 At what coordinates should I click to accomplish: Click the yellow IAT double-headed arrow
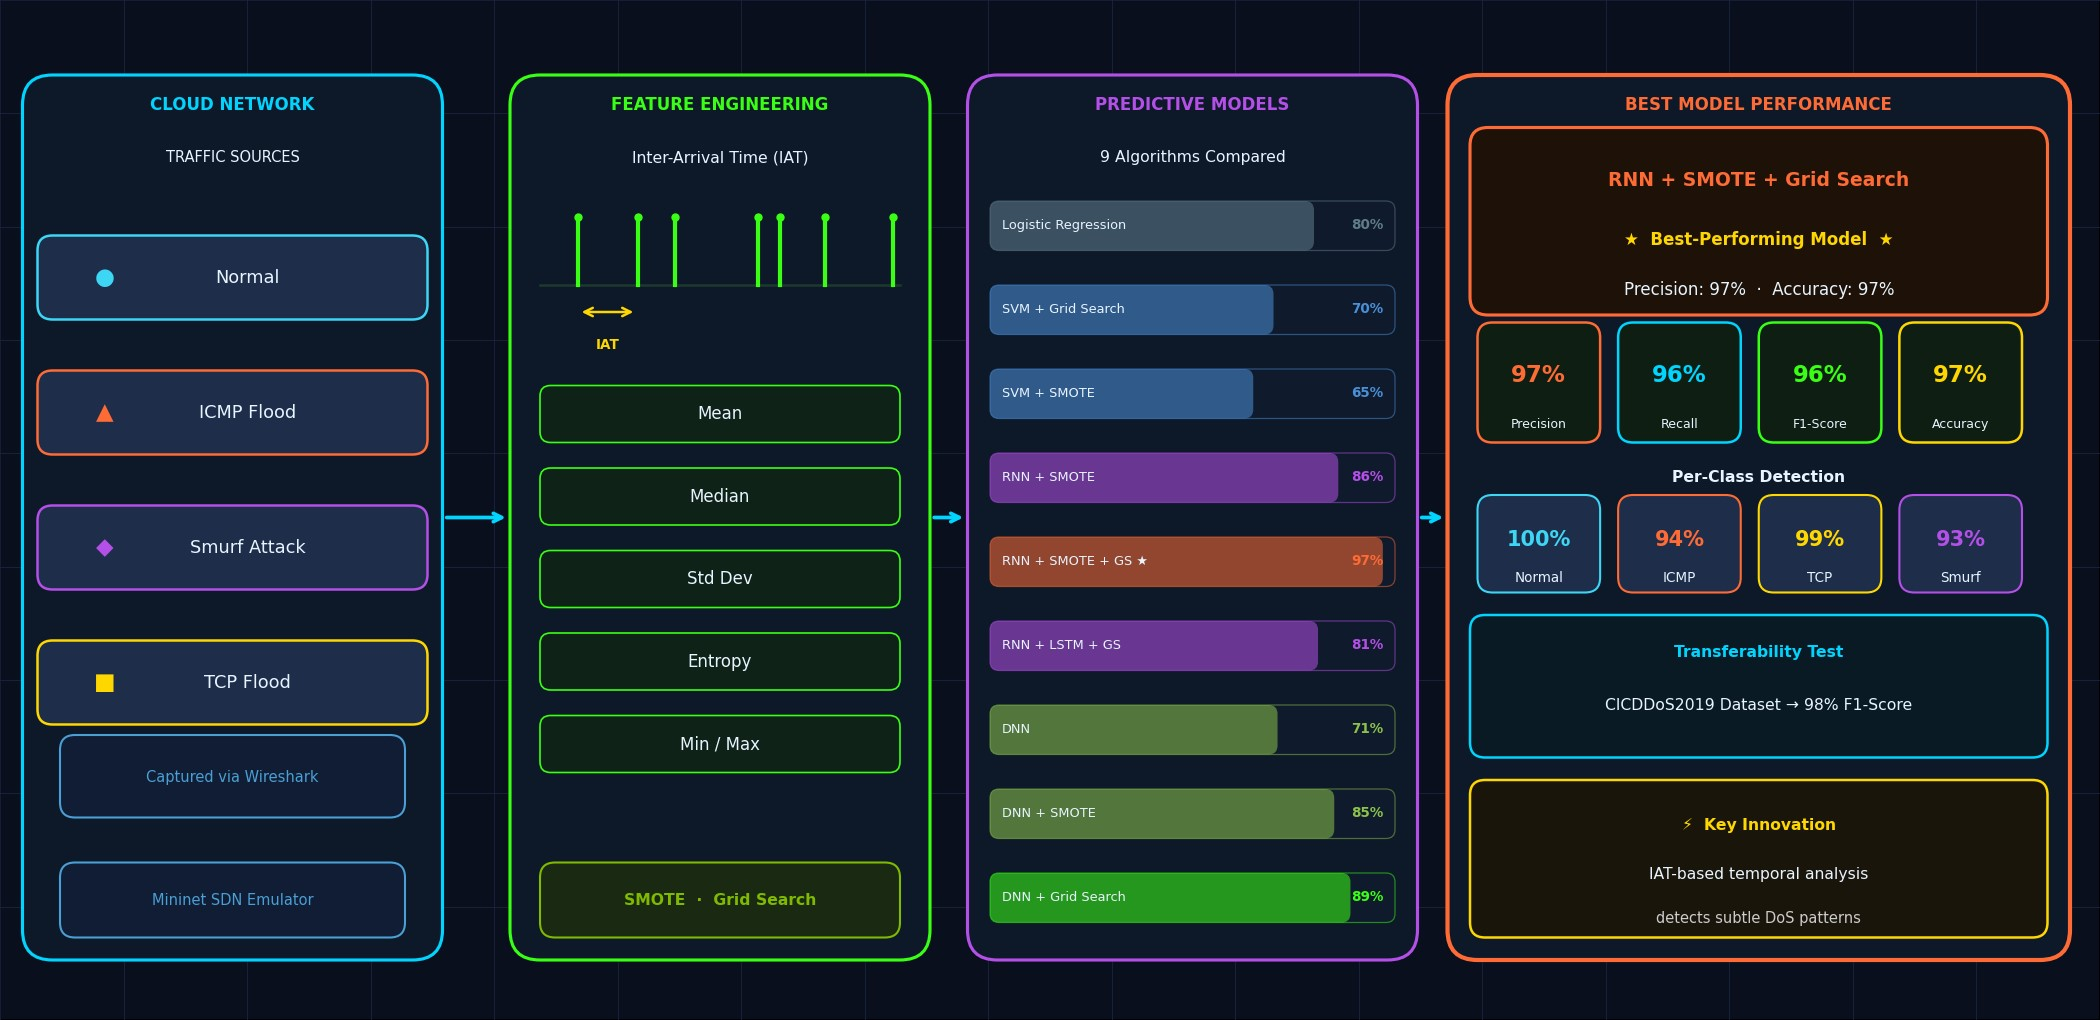[x=607, y=312]
